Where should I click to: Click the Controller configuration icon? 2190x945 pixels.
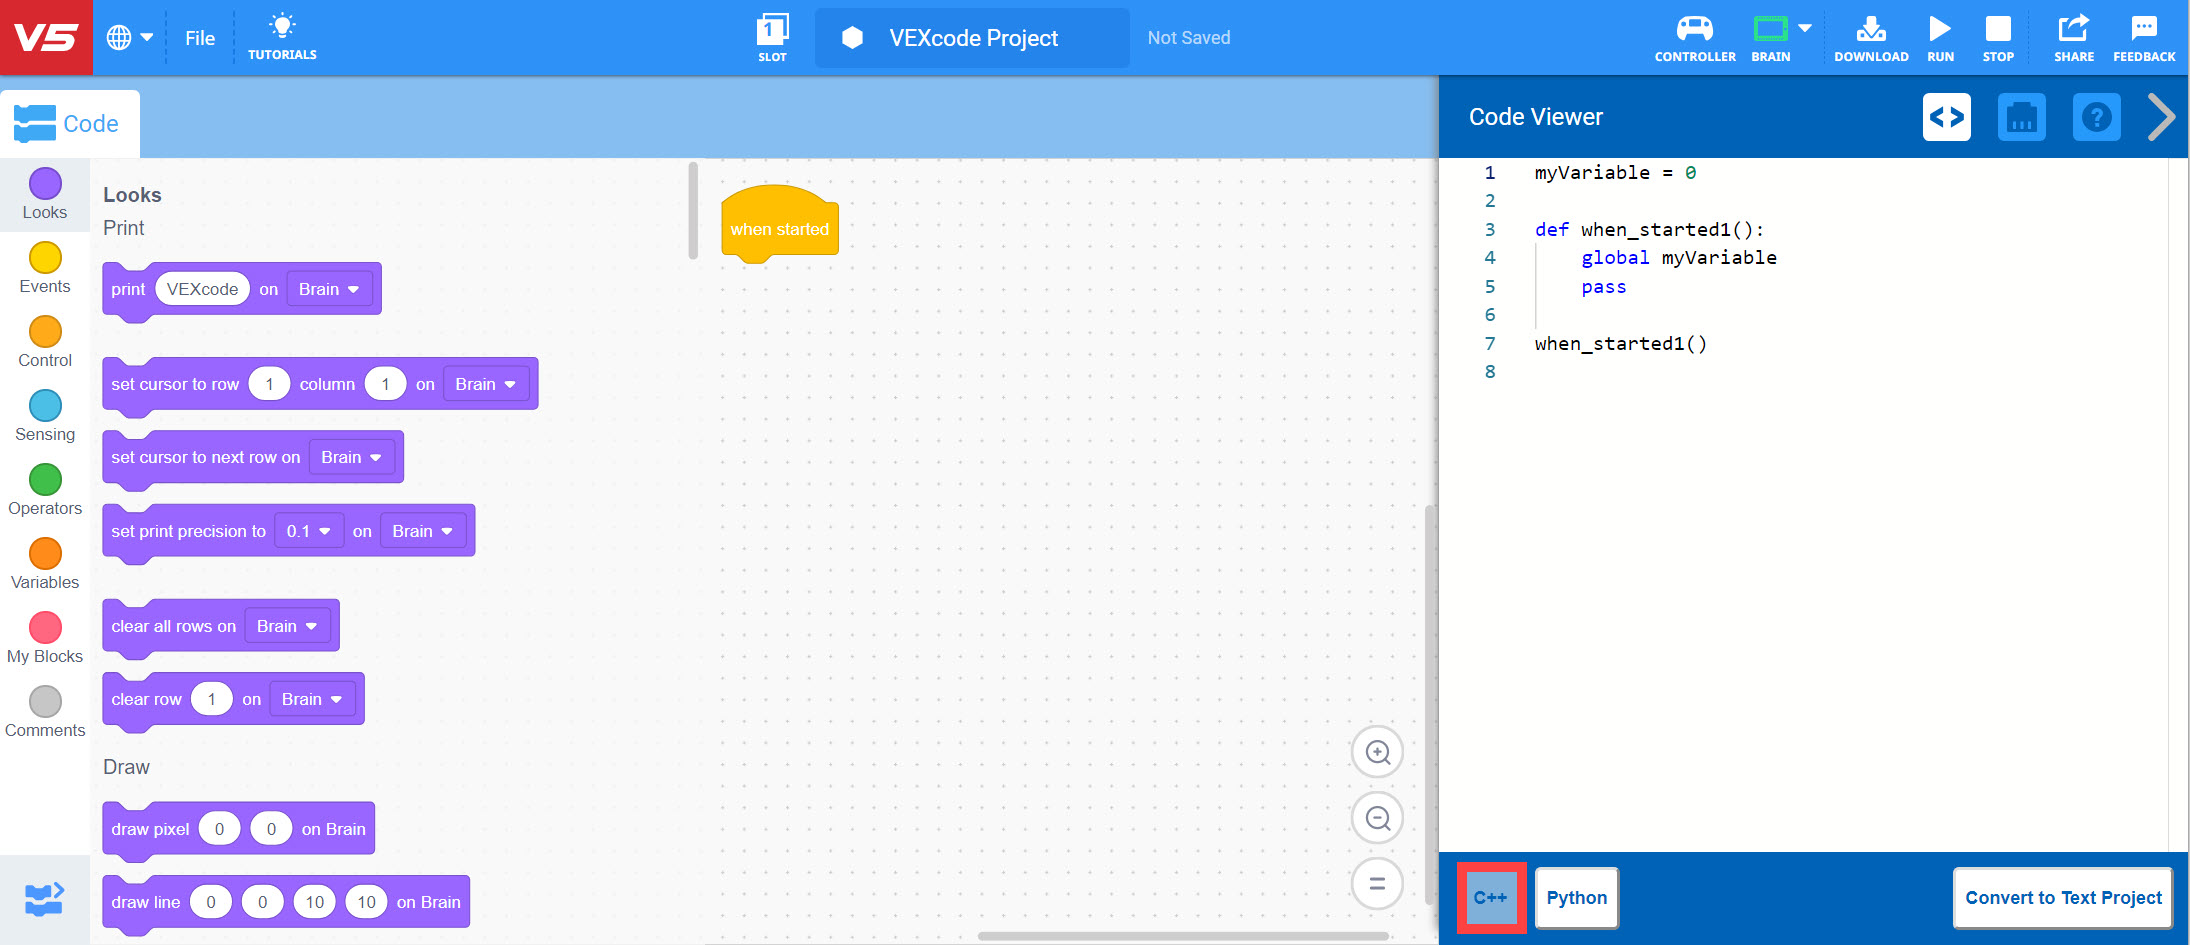click(1694, 37)
